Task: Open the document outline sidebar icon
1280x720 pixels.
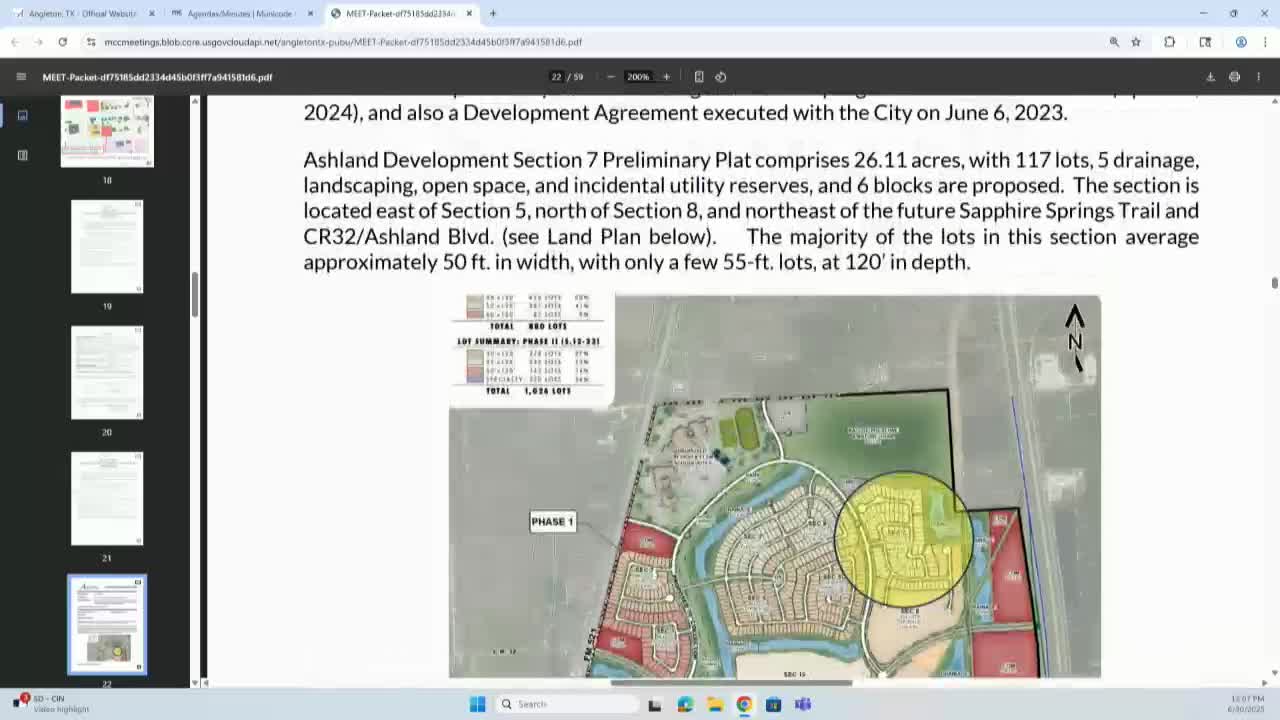Action: (x=22, y=154)
